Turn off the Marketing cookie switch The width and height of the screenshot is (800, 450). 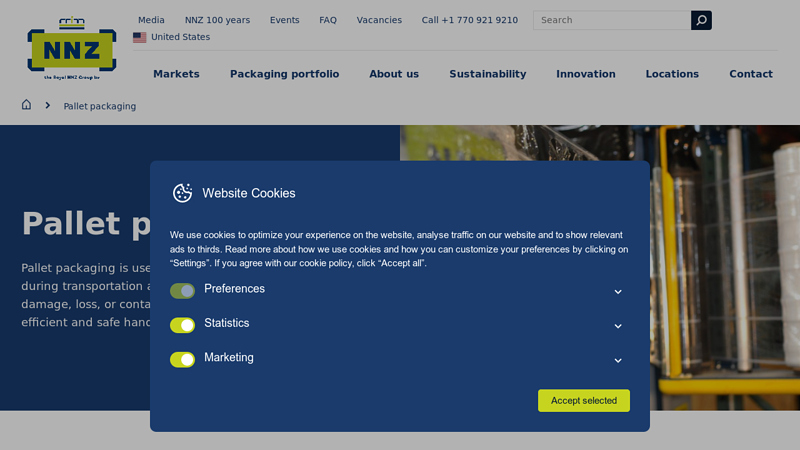point(182,359)
